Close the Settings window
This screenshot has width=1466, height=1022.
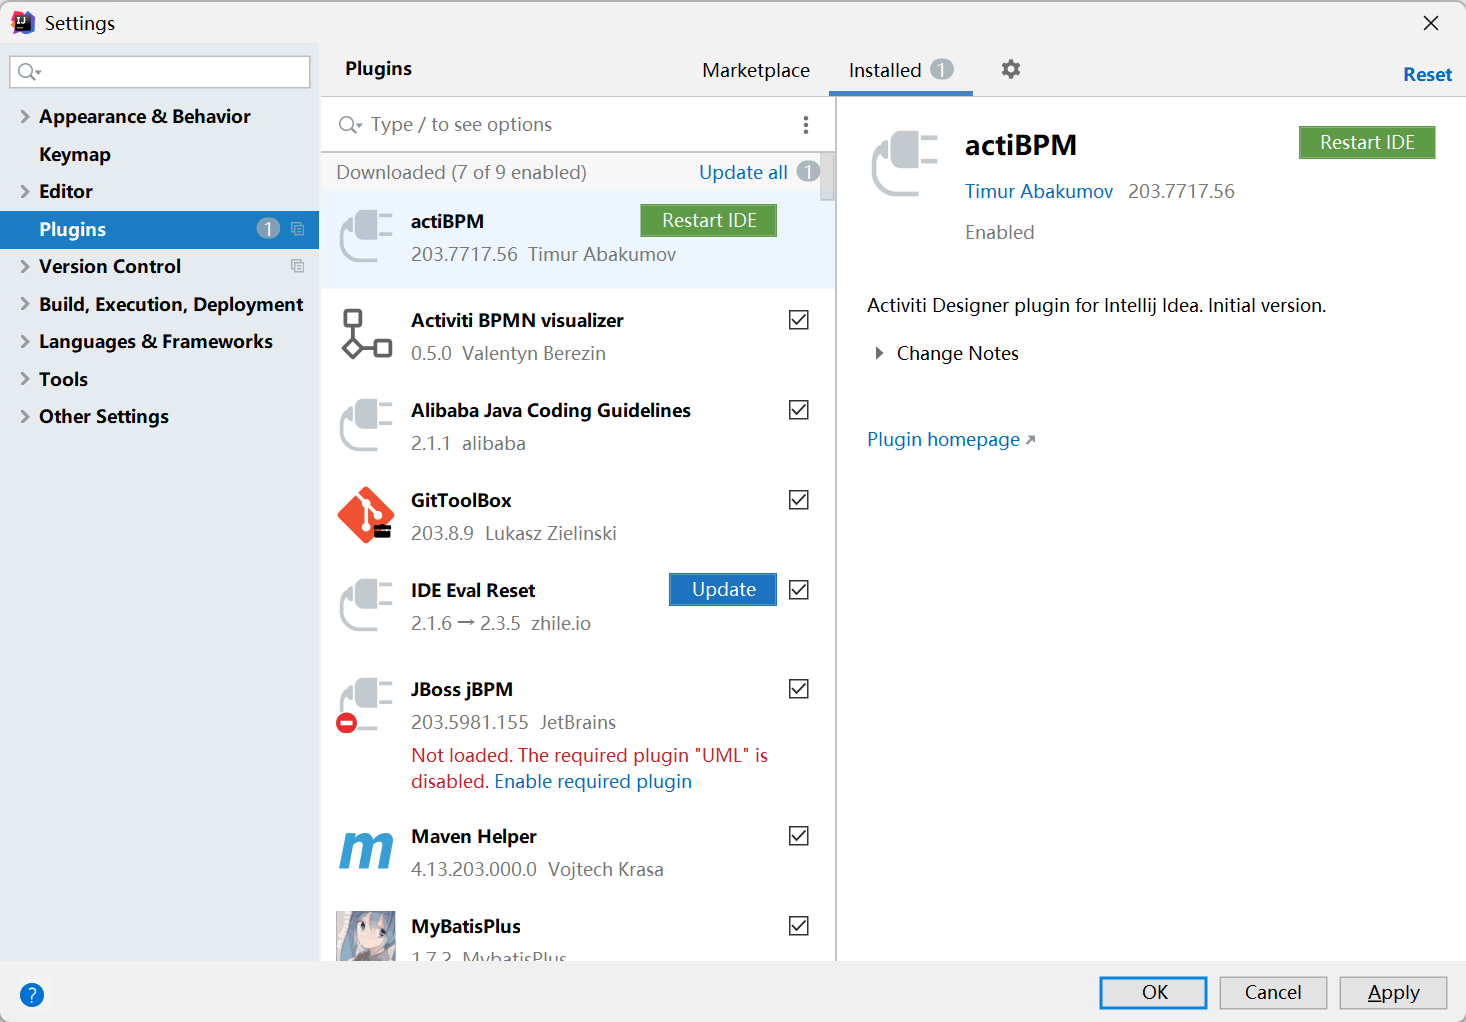click(x=1431, y=23)
